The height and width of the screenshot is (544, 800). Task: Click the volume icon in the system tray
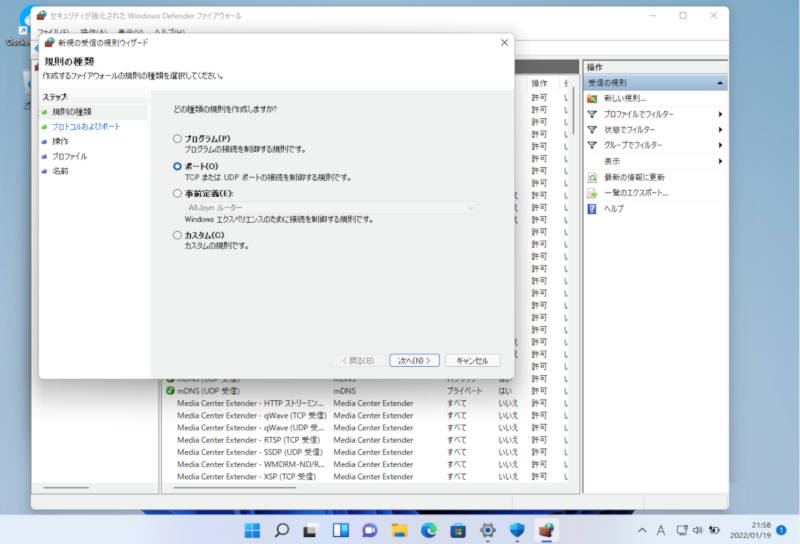tap(697, 531)
